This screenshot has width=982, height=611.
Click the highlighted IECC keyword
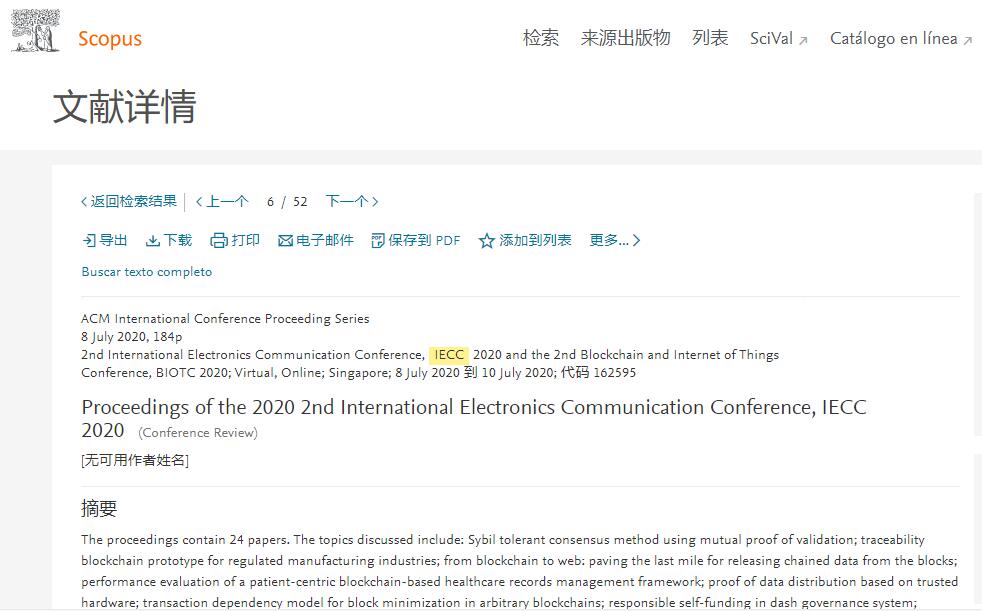click(x=449, y=355)
